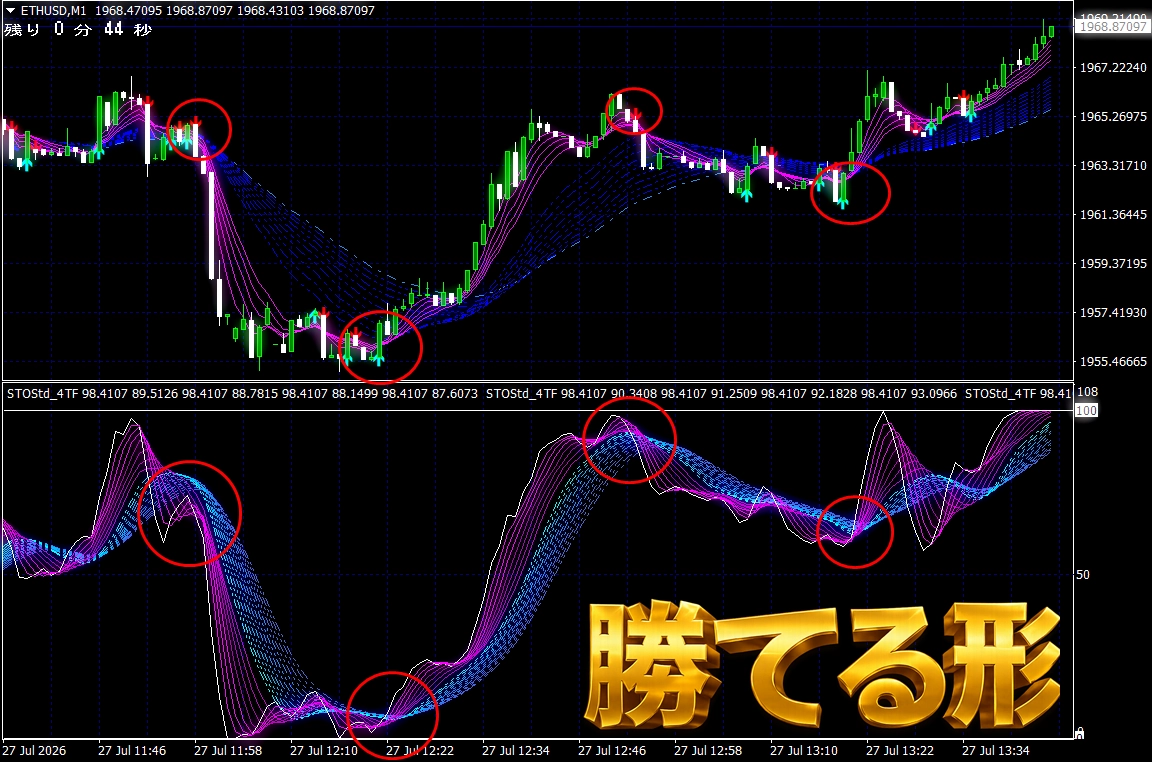Screen dimensions: 1152x762
Task: Click time axis label 27 Jul 2026
Action: [34, 751]
